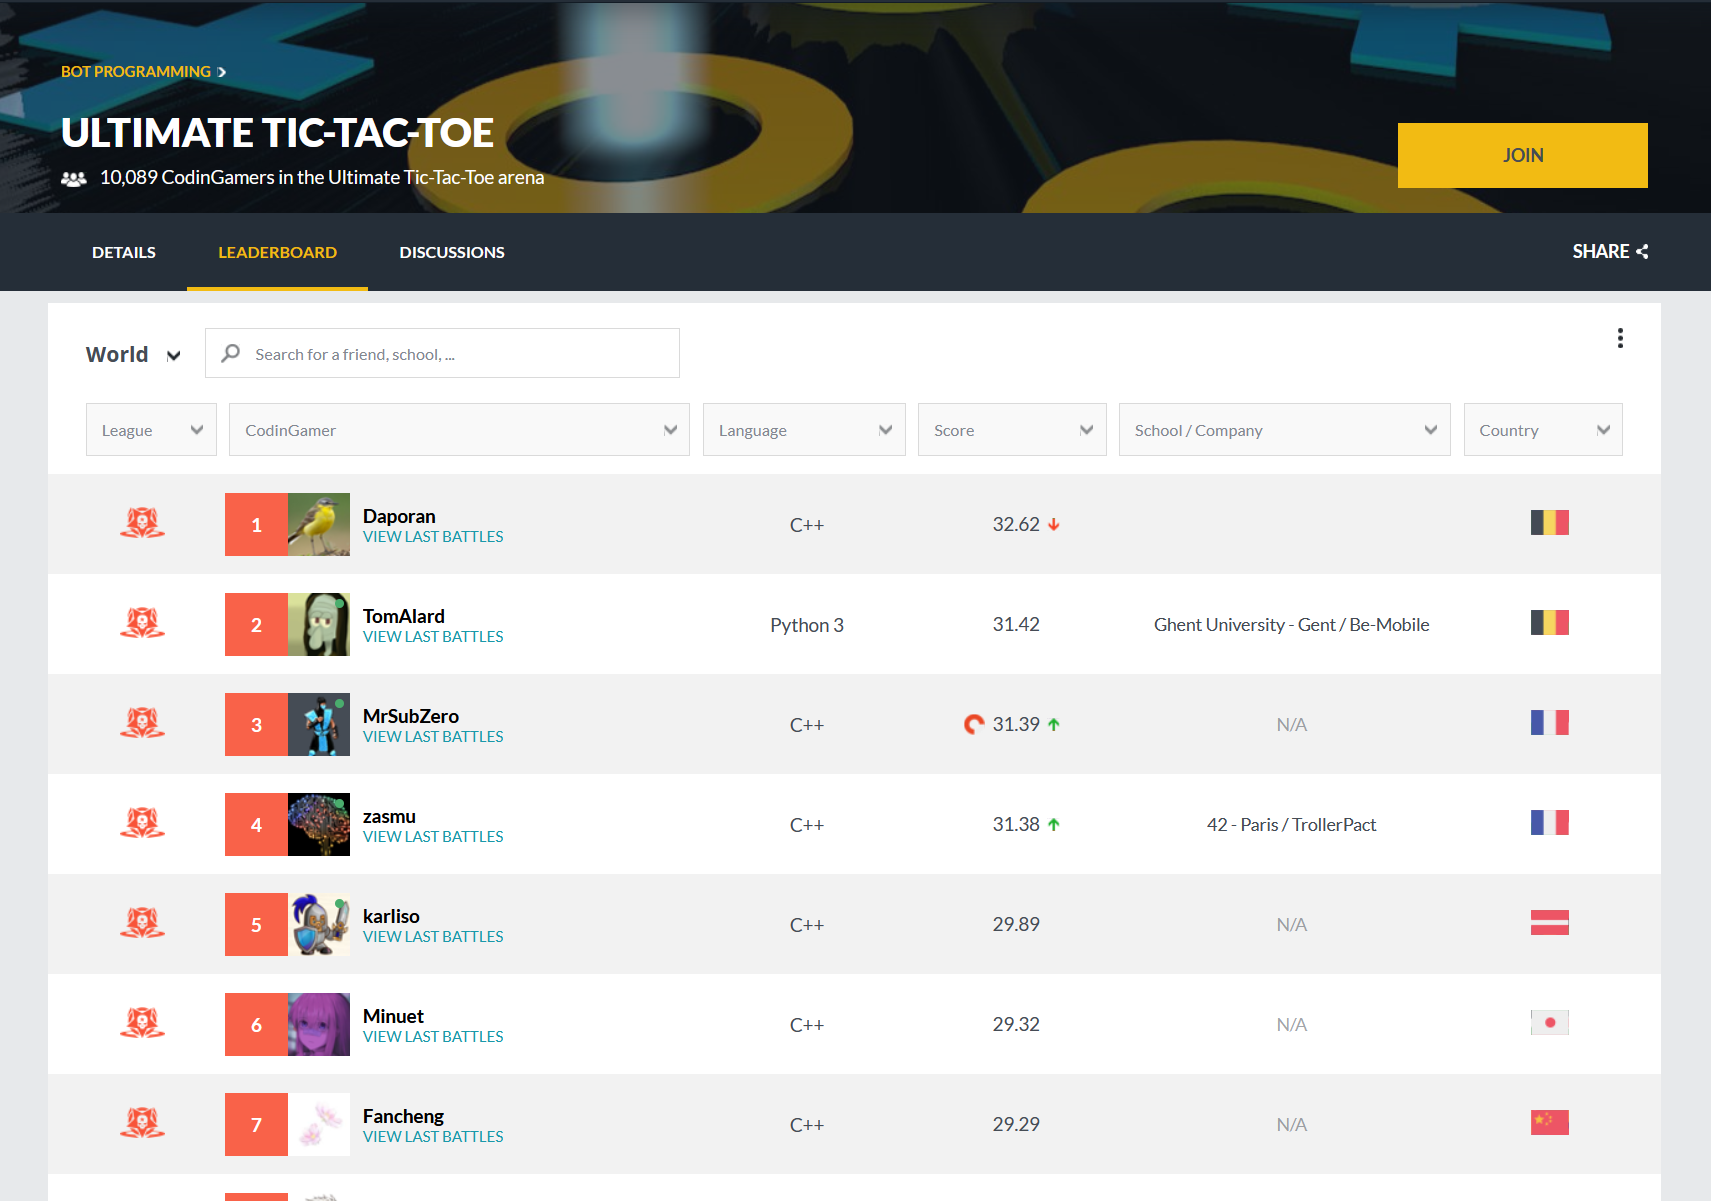The image size is (1711, 1201).
Task: Click the France flag in zasmu's row
Action: coord(1549,823)
